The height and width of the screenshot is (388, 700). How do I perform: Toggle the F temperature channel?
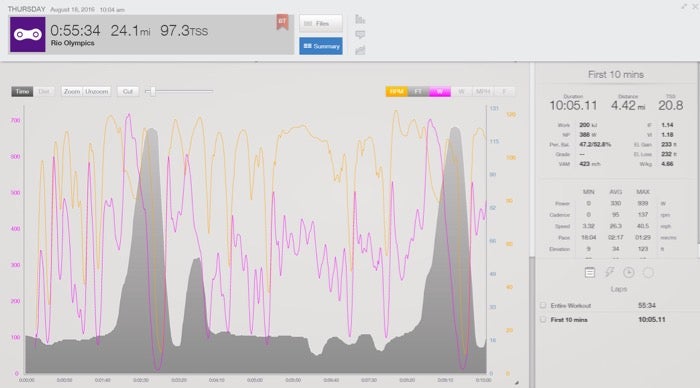pos(504,92)
